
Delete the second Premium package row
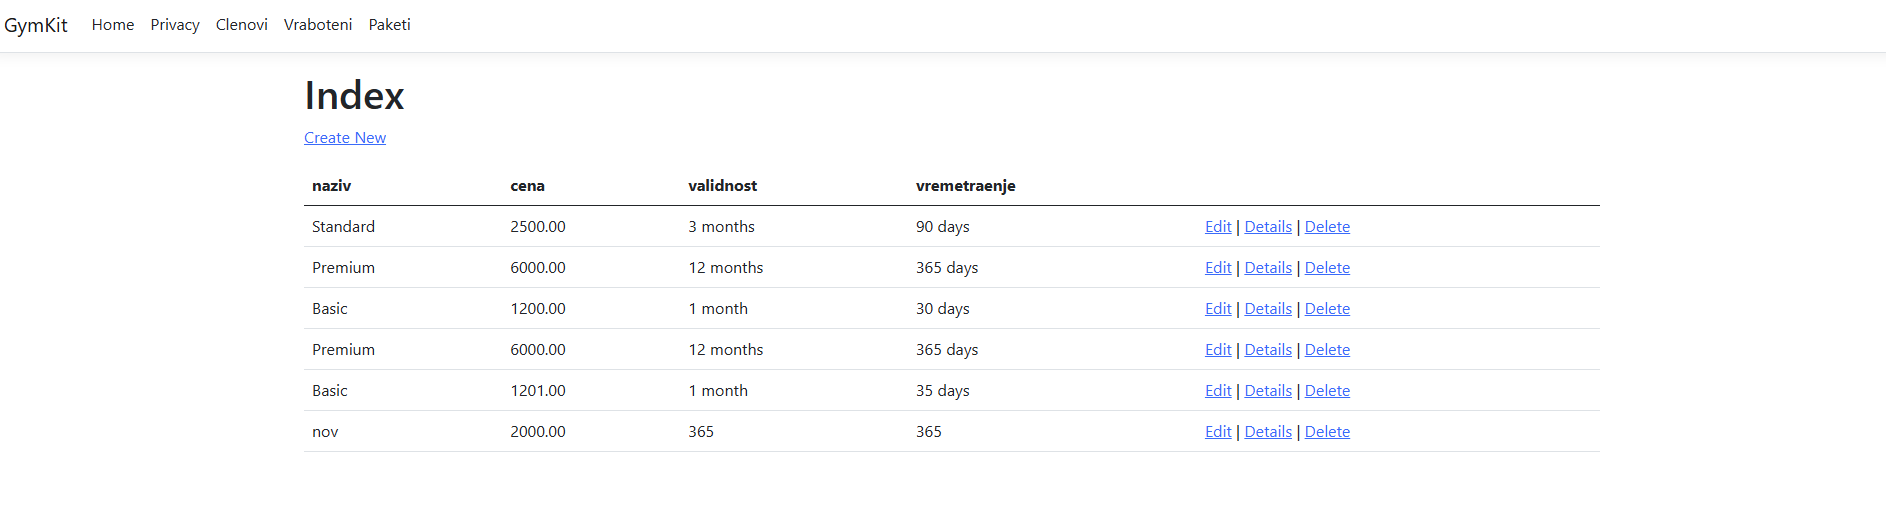click(1327, 350)
